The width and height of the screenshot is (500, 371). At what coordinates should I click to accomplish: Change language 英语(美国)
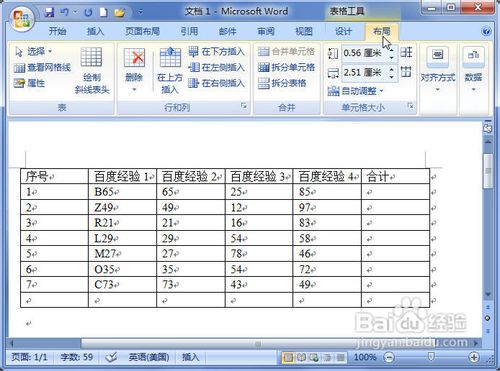[x=149, y=357]
